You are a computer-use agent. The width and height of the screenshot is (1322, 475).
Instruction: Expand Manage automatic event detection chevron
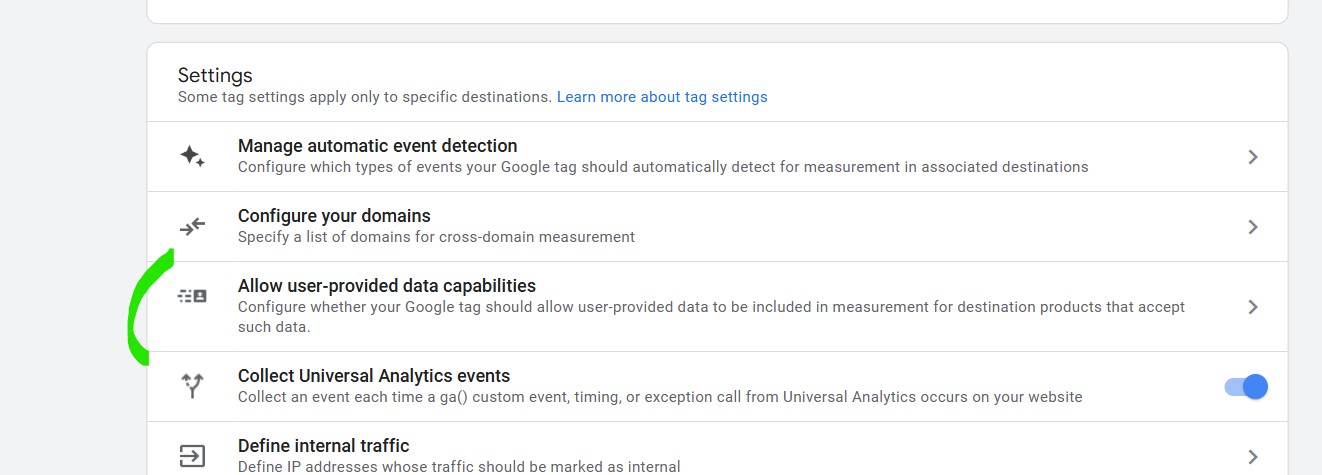pos(1253,157)
